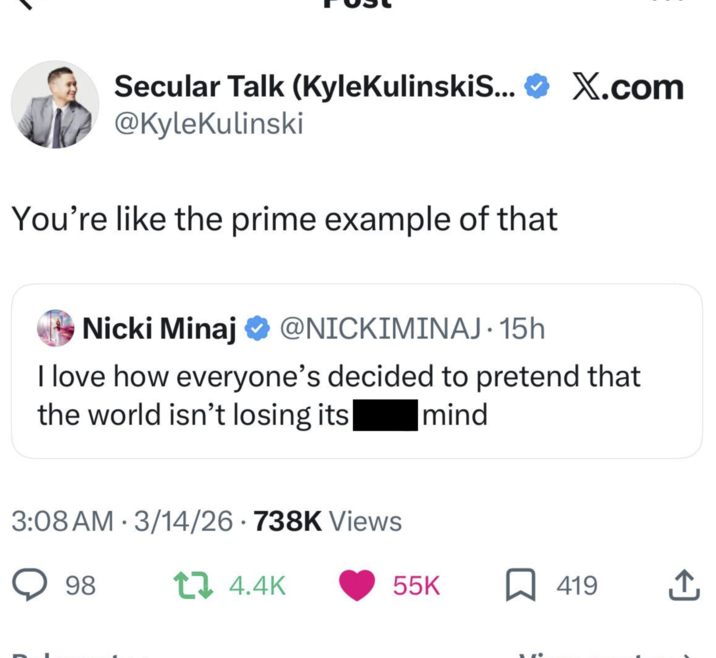The width and height of the screenshot is (716, 658).
Task: Click the 4.4K repost count
Action: coord(257,585)
